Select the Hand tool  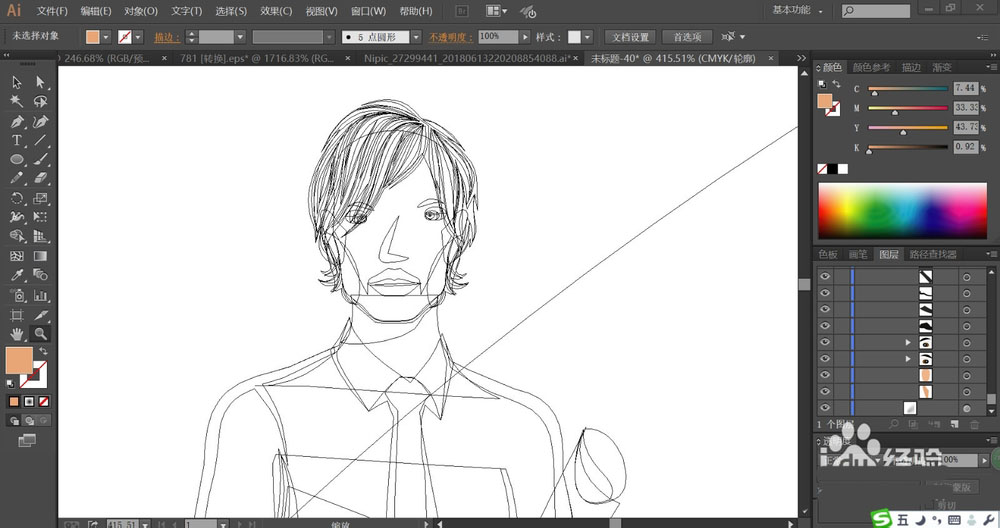pos(17,334)
